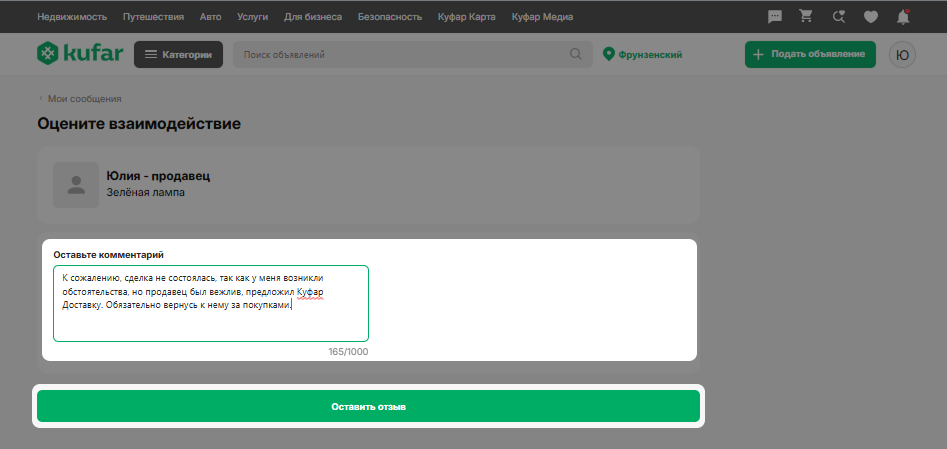
Task: Open Безопасность menu item
Action: [390, 17]
